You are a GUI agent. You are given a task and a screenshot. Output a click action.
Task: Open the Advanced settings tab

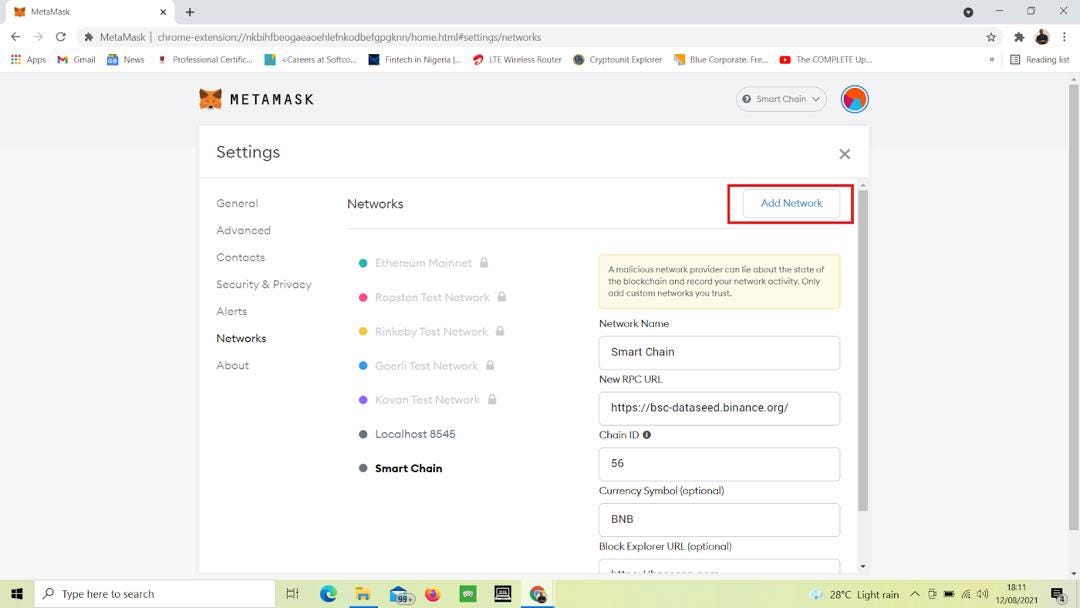pyautogui.click(x=243, y=230)
